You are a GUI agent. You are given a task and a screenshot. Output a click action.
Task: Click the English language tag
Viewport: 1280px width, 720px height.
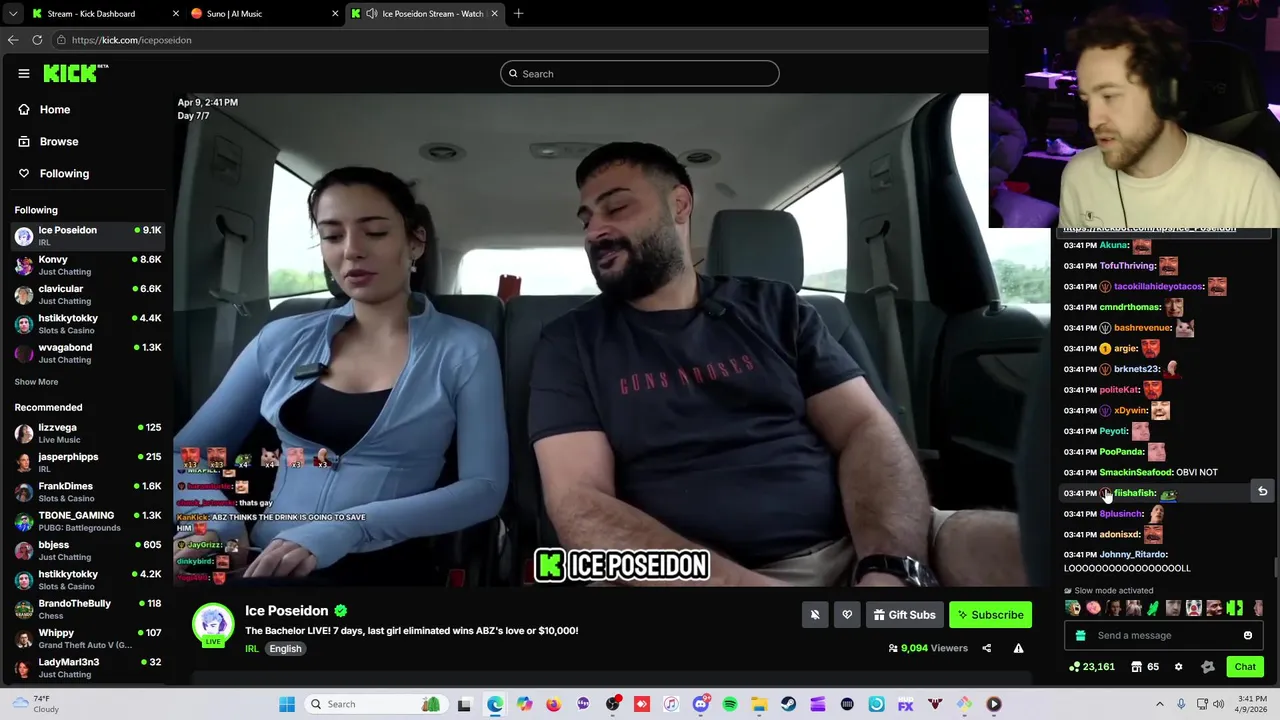tap(285, 648)
